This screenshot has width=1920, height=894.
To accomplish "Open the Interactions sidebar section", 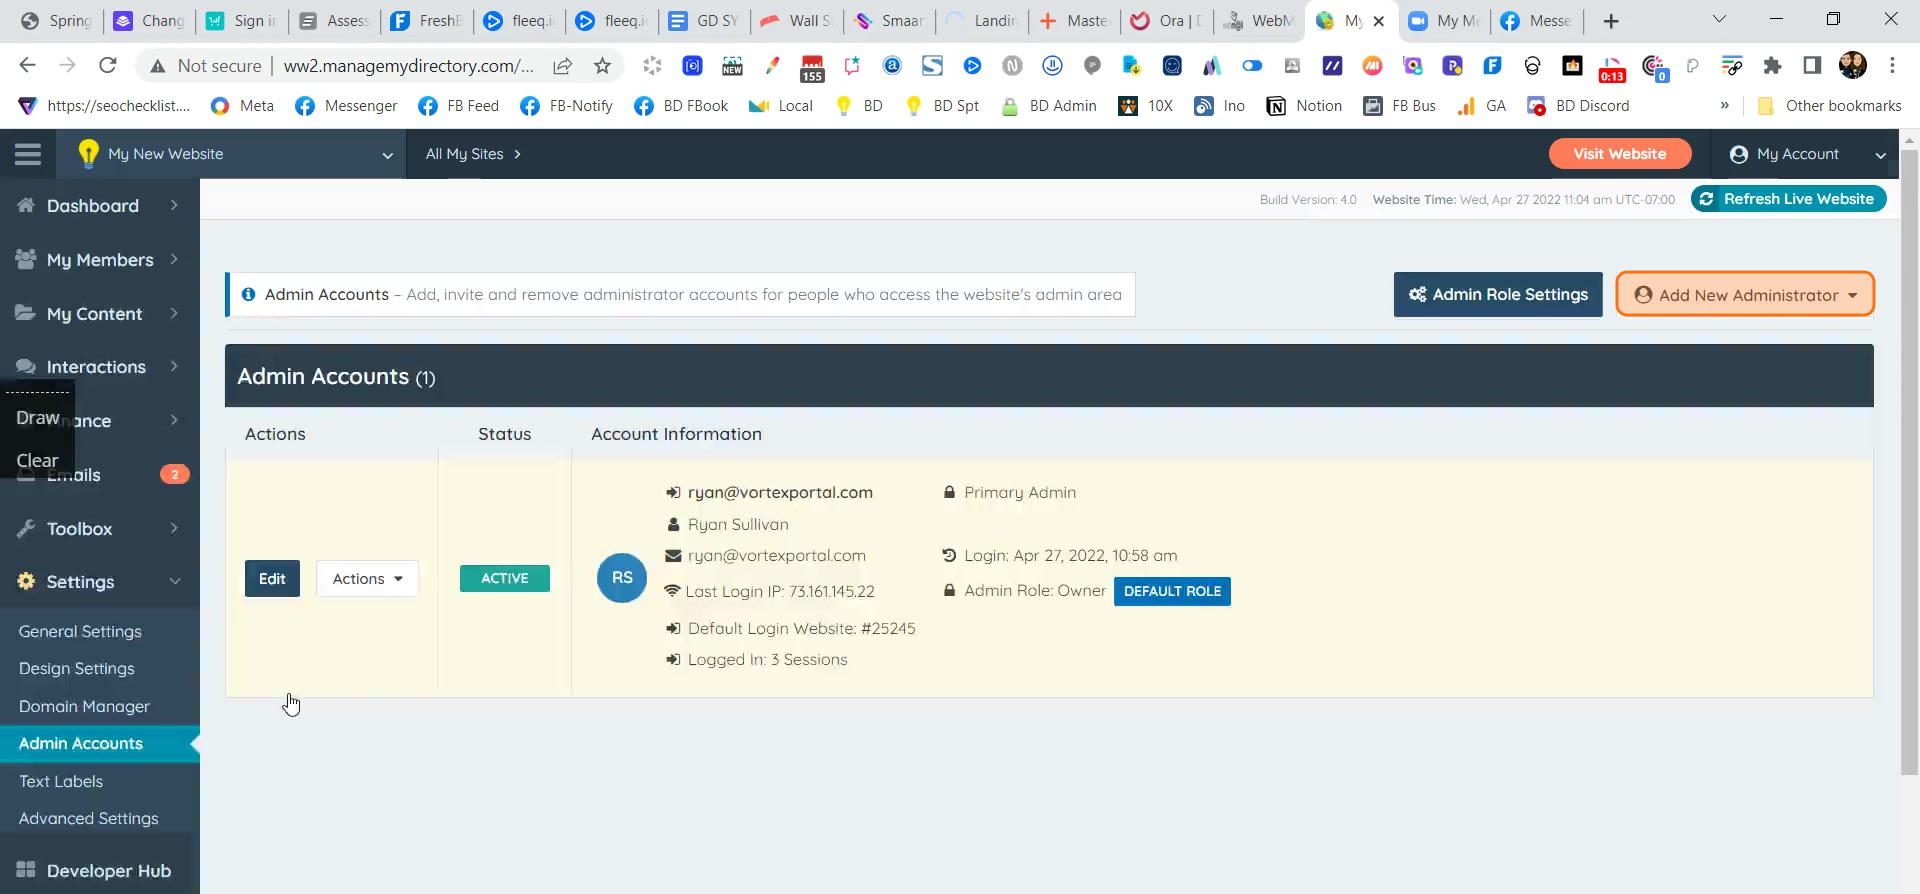I will (x=100, y=367).
